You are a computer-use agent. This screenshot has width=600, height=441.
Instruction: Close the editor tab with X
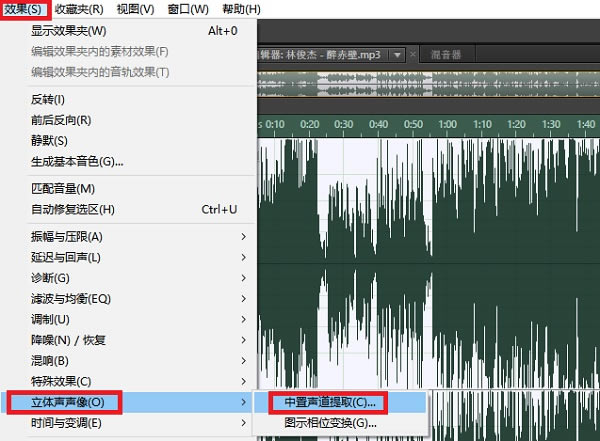(x=413, y=54)
